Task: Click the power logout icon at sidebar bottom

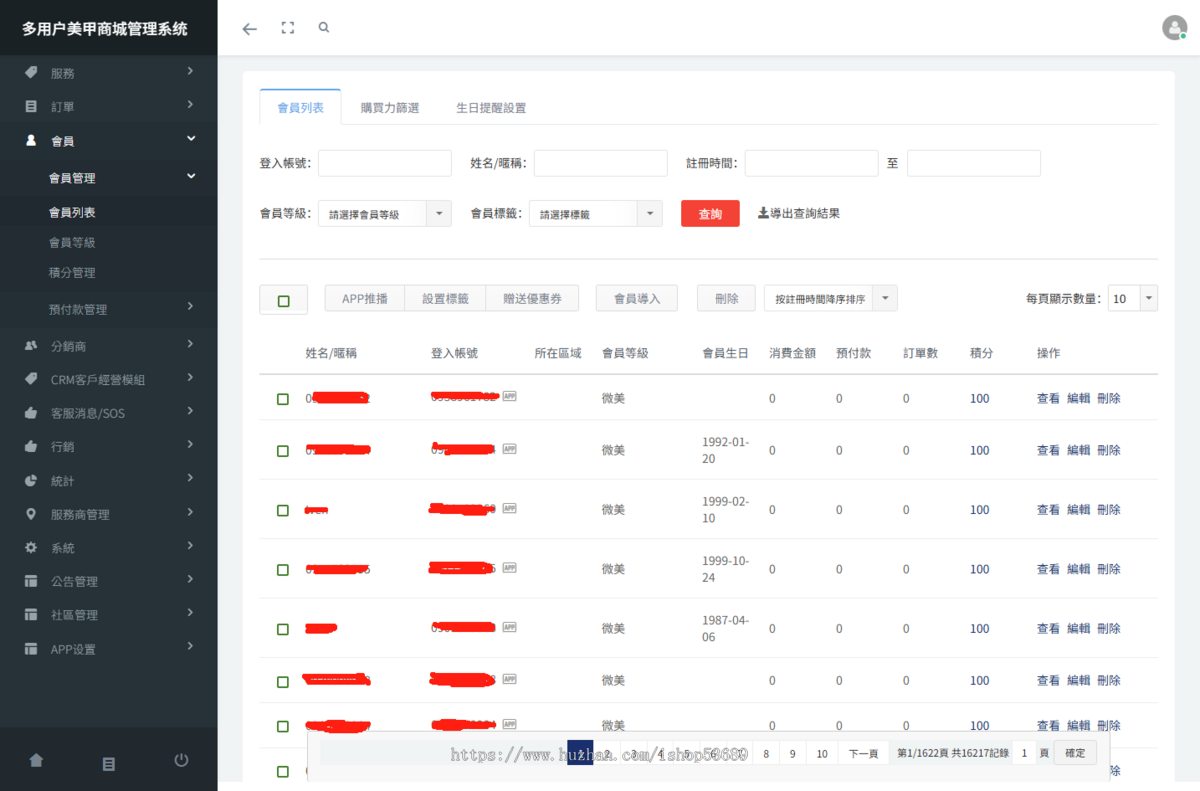Action: (x=181, y=761)
